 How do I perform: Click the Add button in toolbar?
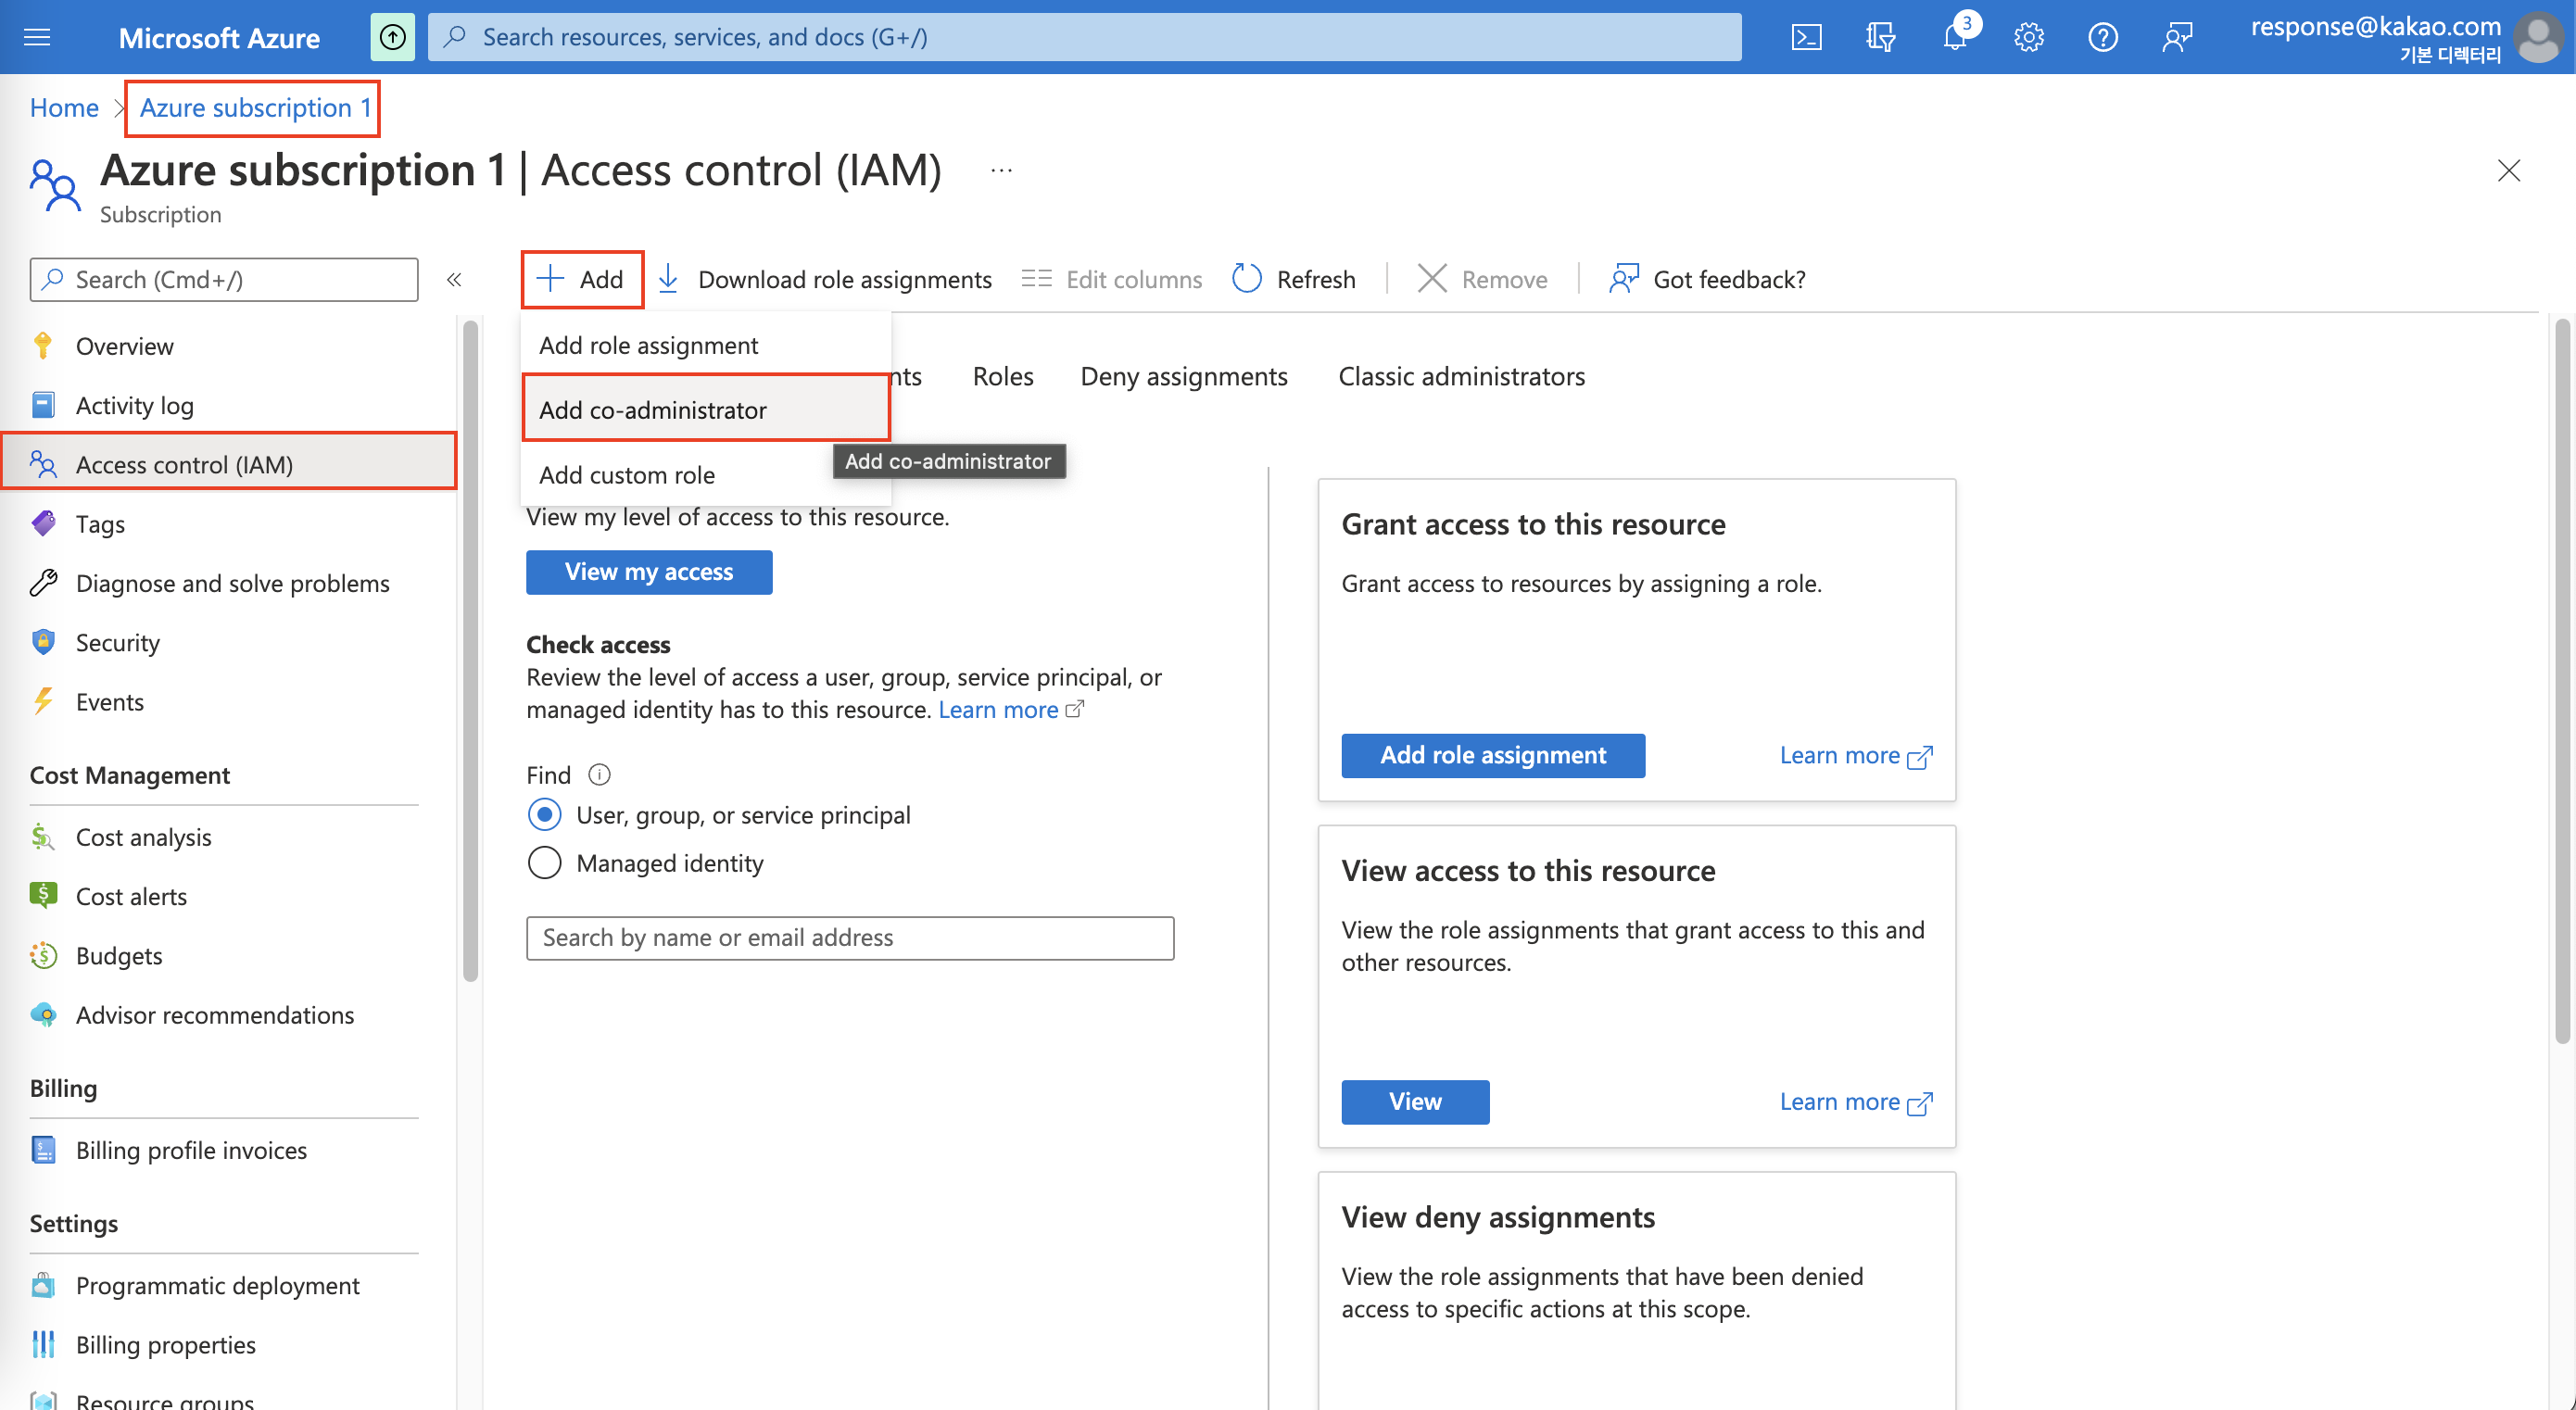[581, 279]
